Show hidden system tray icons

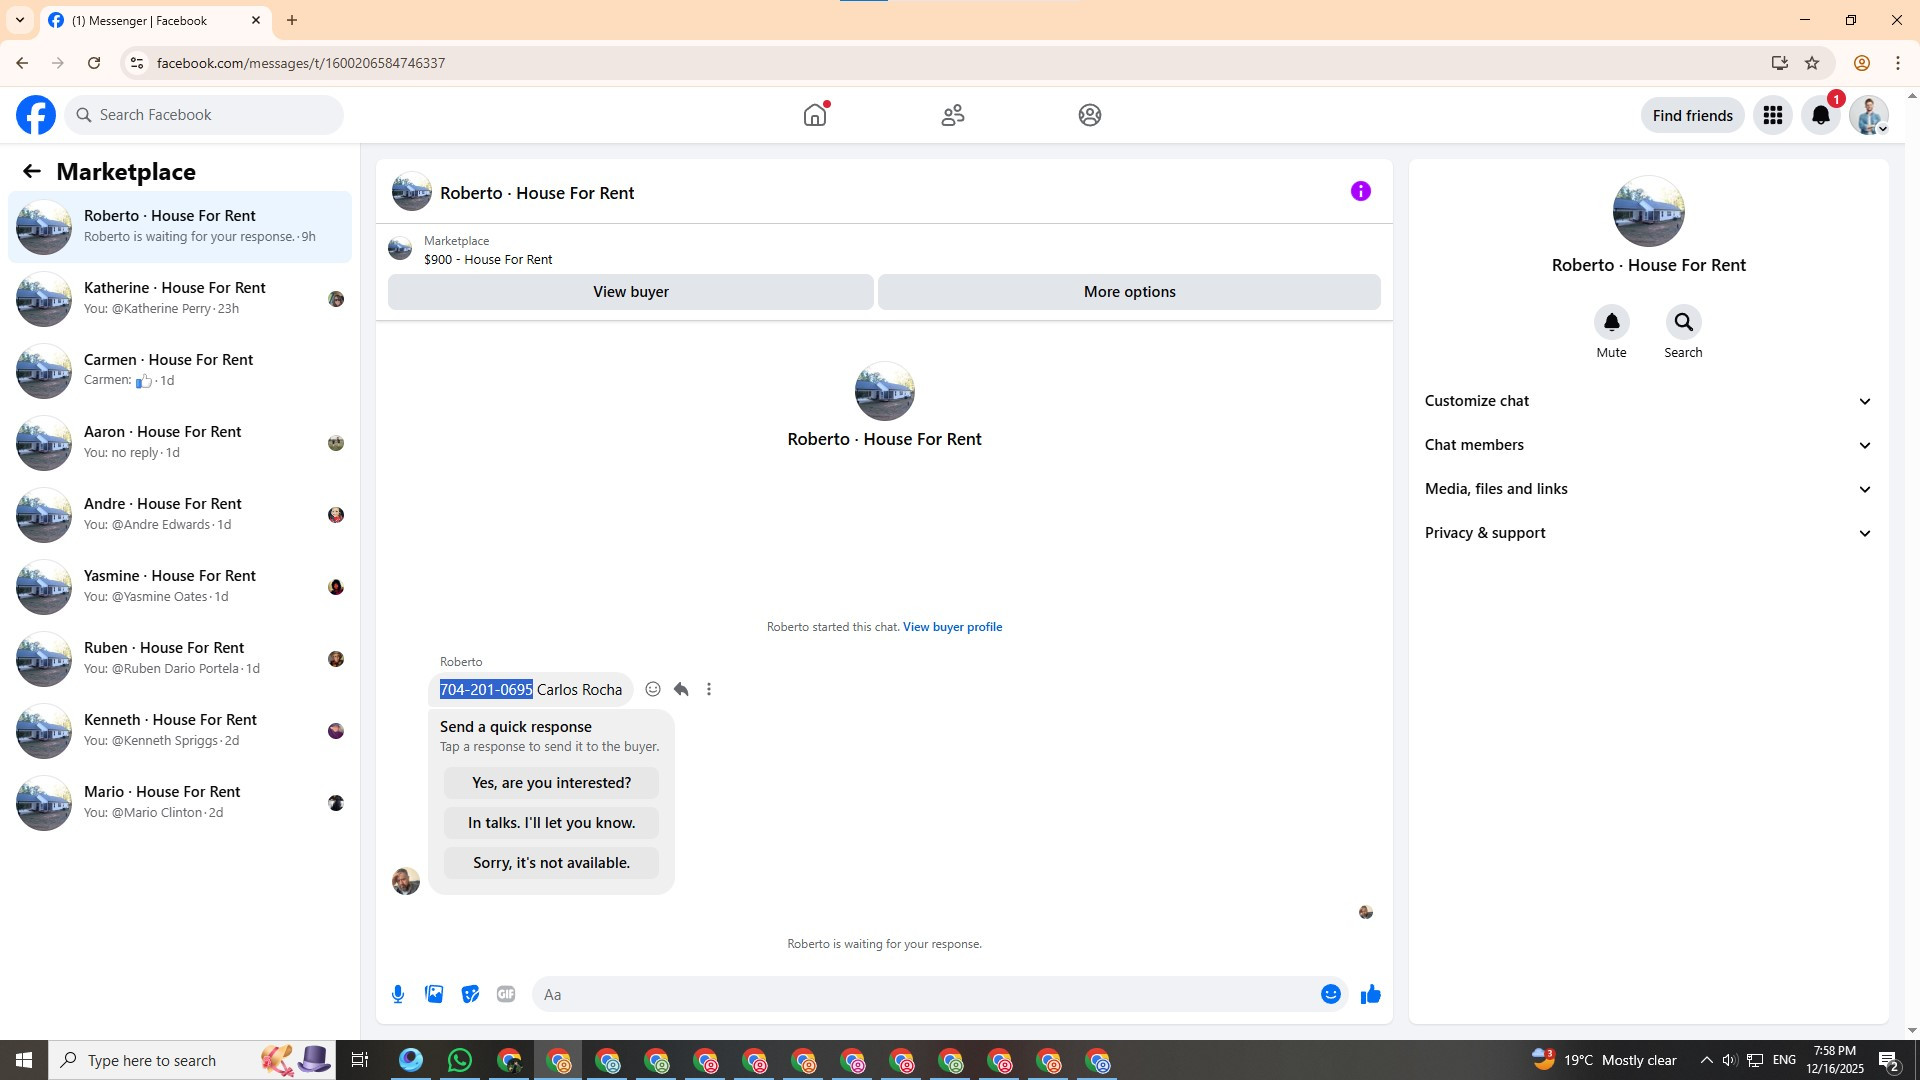pos(1706,1060)
